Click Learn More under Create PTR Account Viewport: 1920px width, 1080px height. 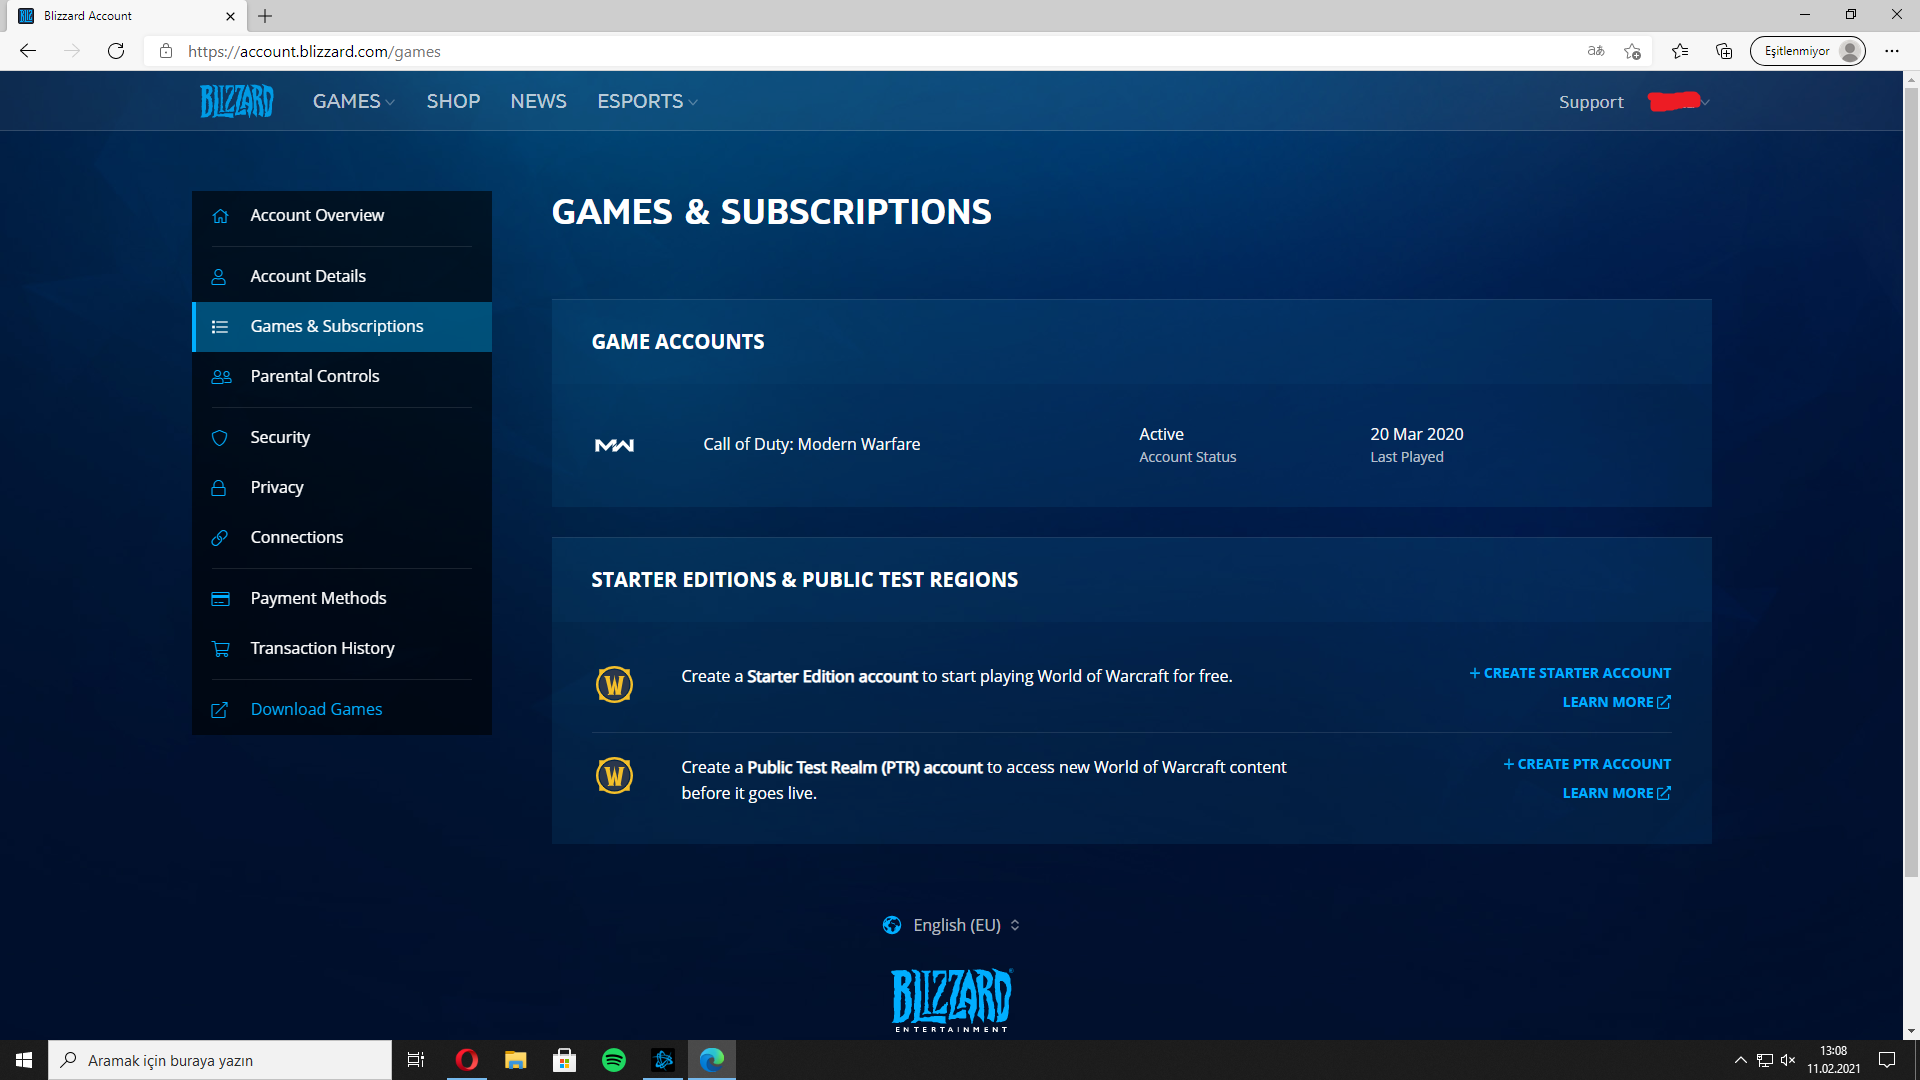point(1616,793)
